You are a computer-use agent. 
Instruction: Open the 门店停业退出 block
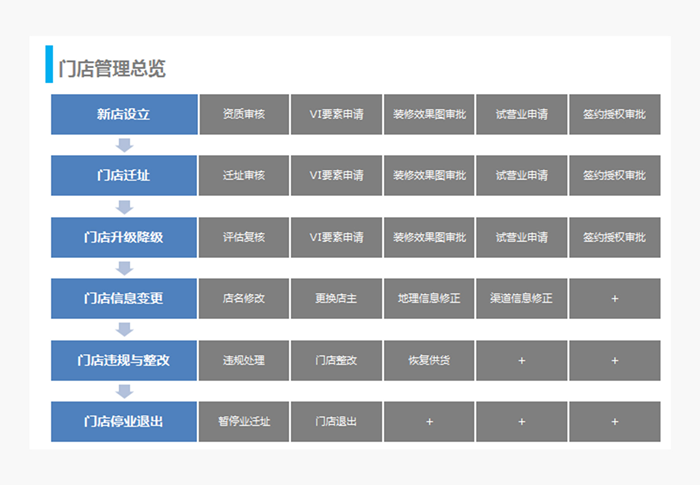(x=124, y=422)
